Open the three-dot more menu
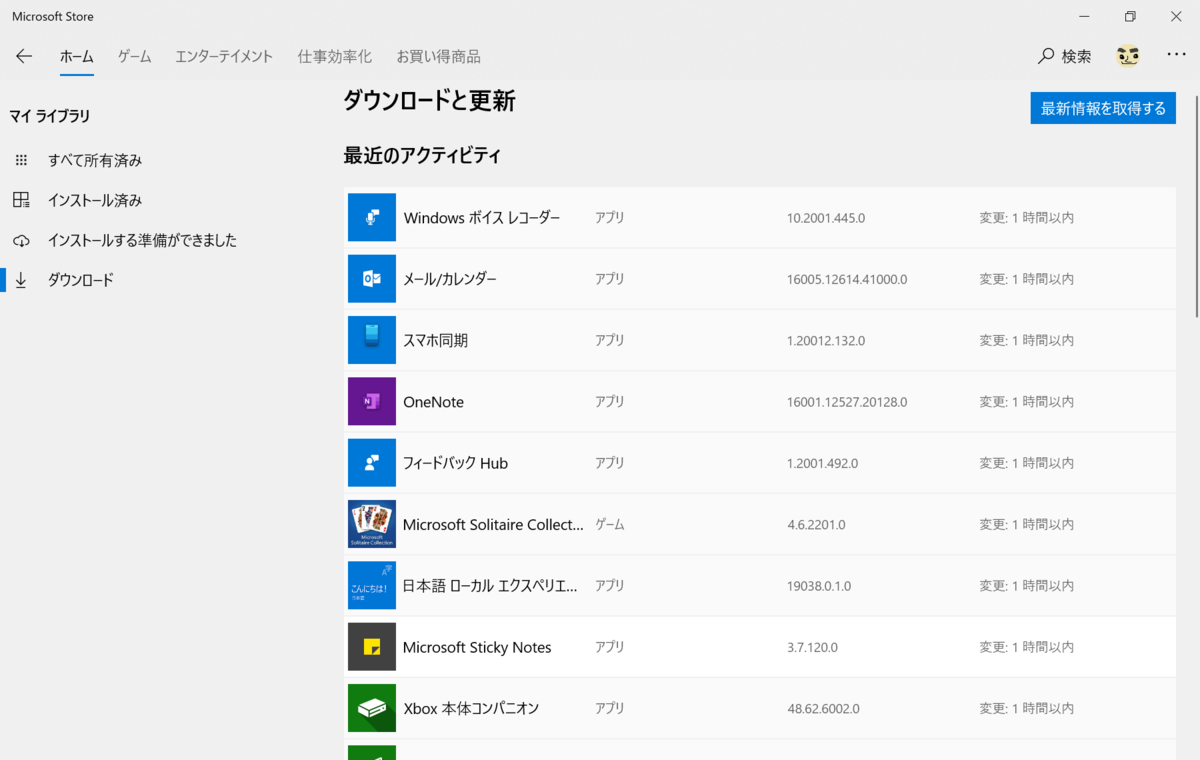Screen dimensions: 1200x760 click(1176, 55)
